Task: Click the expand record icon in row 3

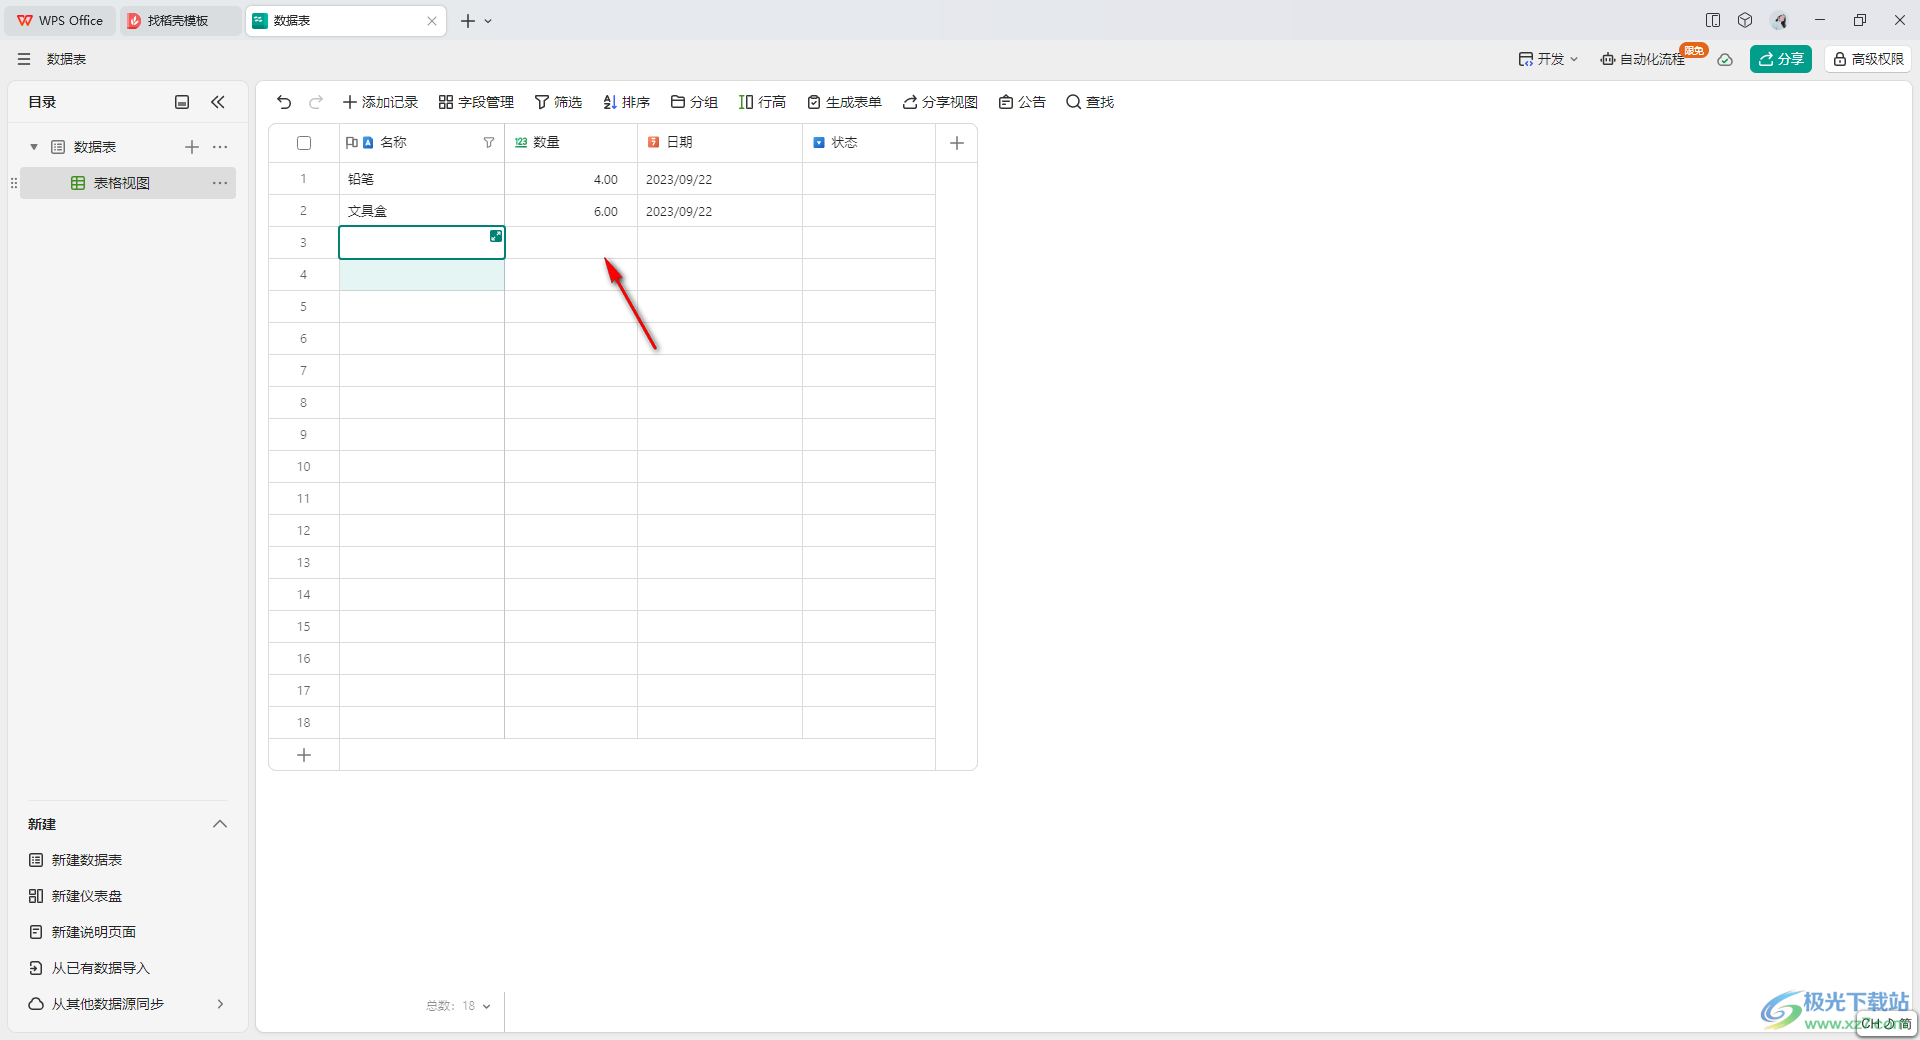Action: coord(496,236)
